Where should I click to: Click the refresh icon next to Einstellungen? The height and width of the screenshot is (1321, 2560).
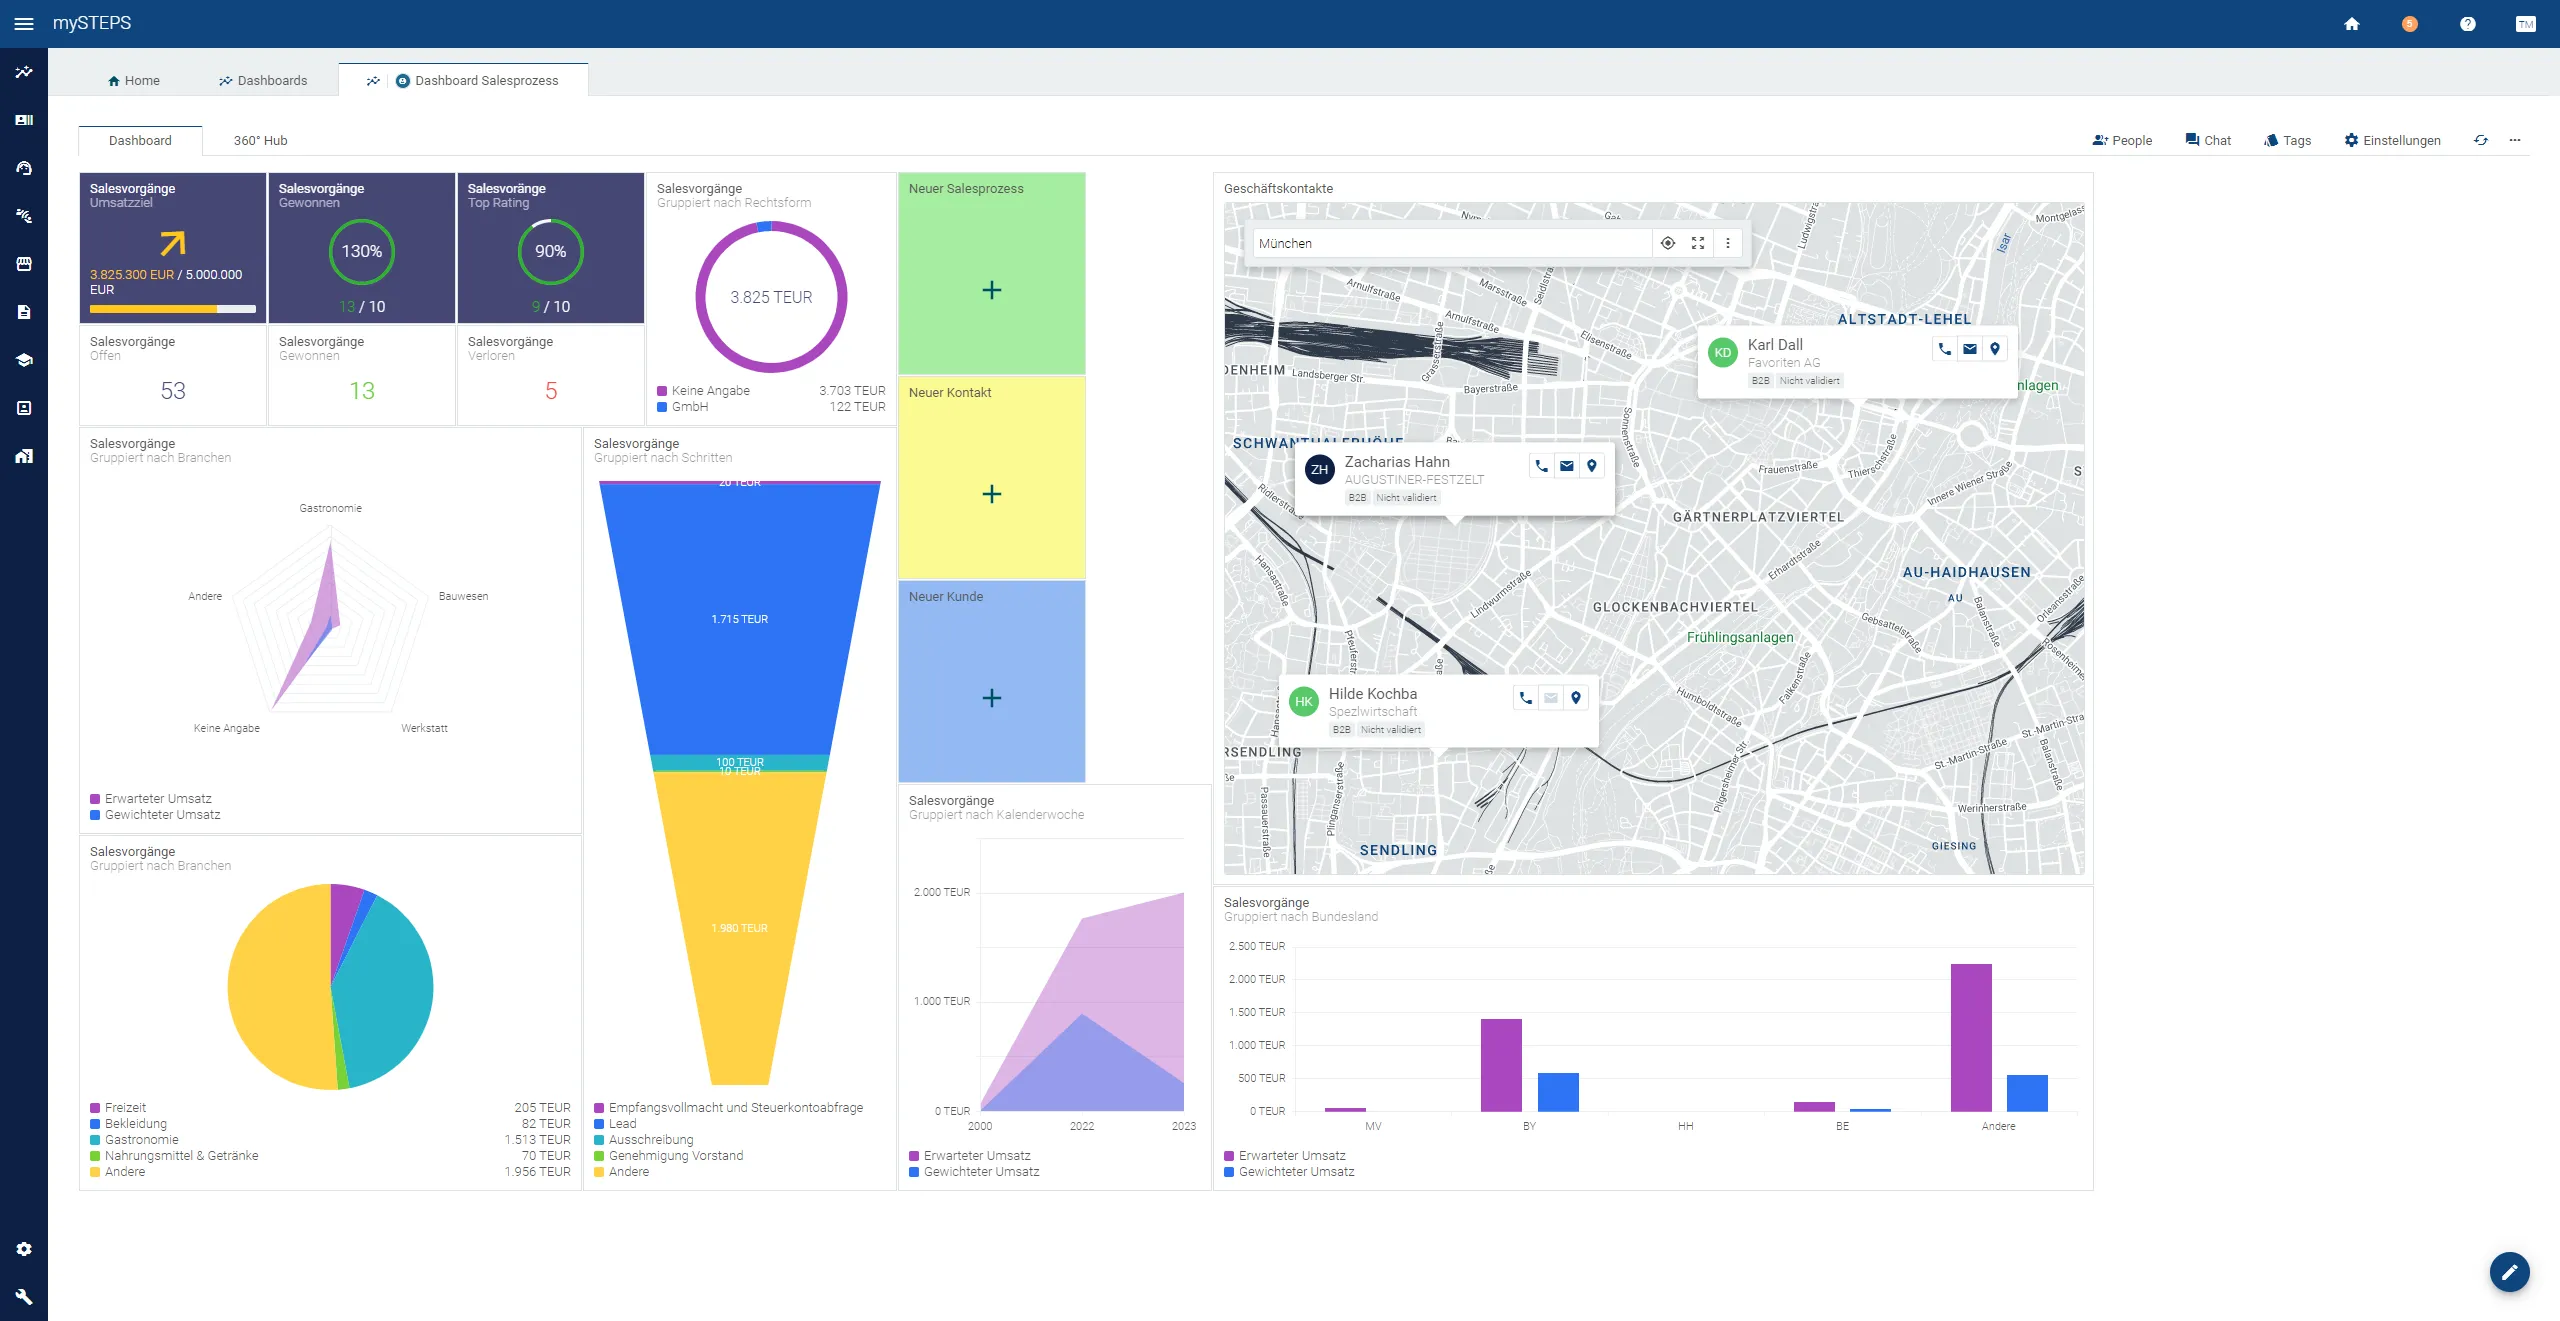(2481, 140)
